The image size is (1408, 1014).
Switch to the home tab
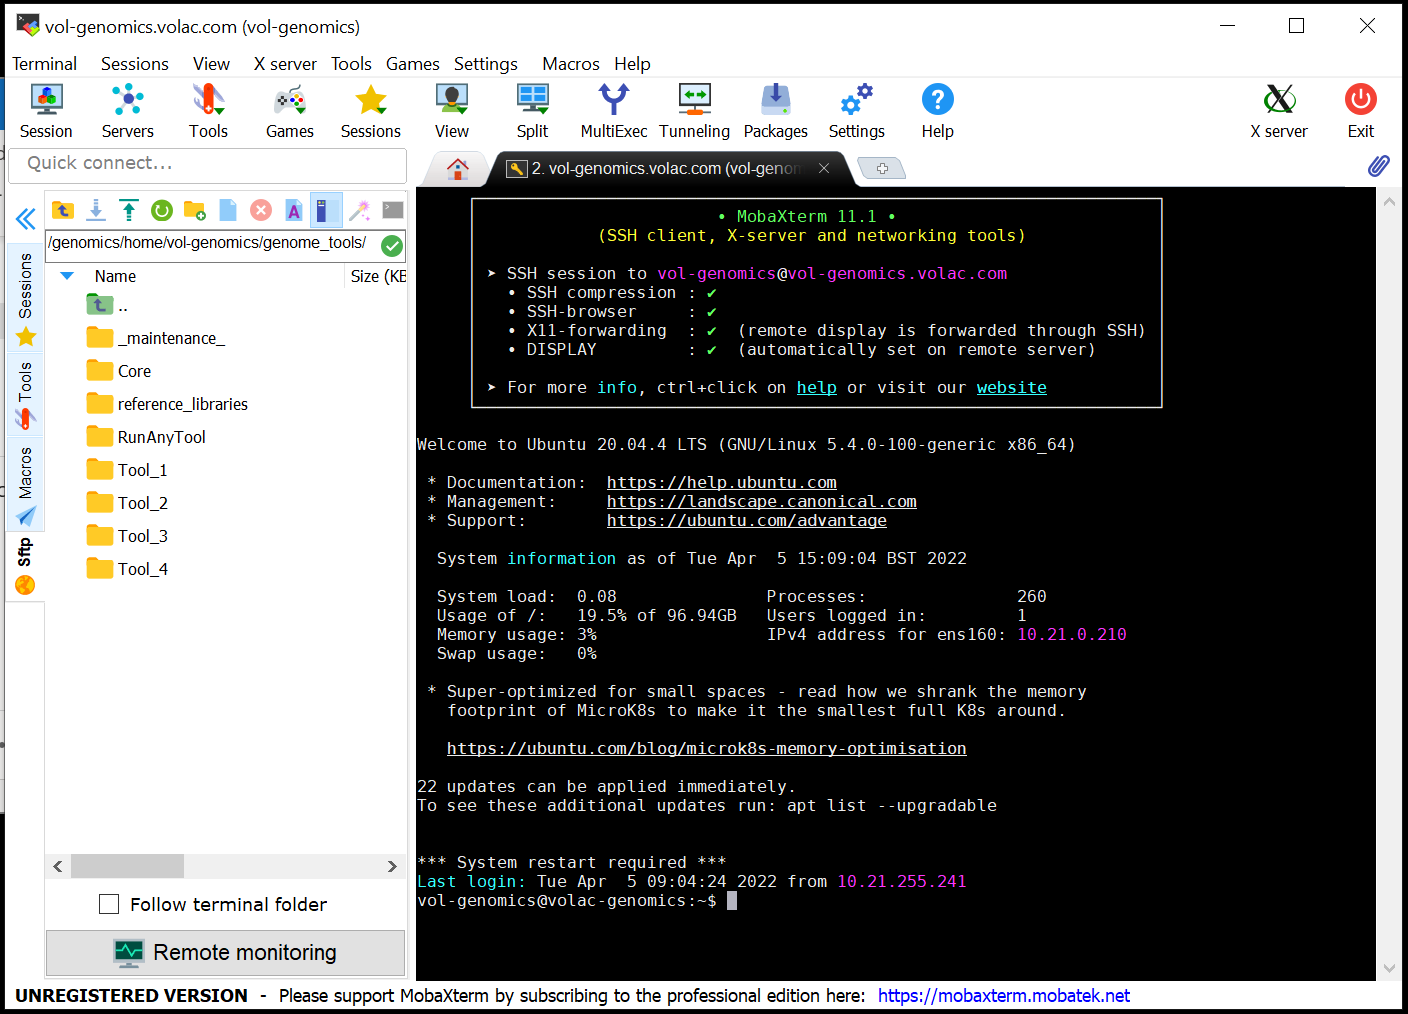point(458,168)
